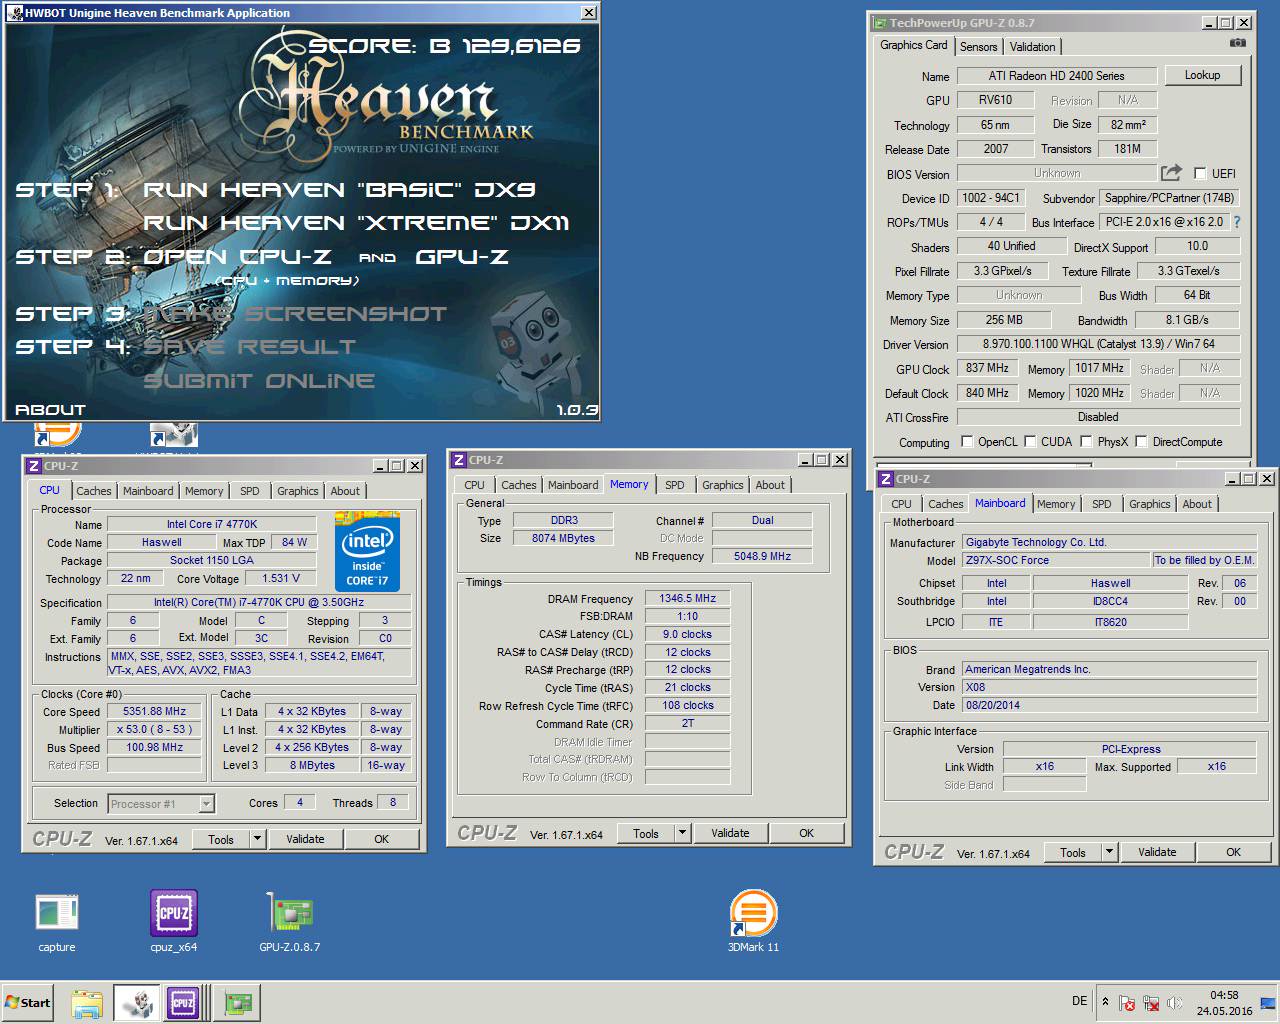The width and height of the screenshot is (1280, 1024).
Task: Click Save Result in Heaven app
Action: point(250,347)
